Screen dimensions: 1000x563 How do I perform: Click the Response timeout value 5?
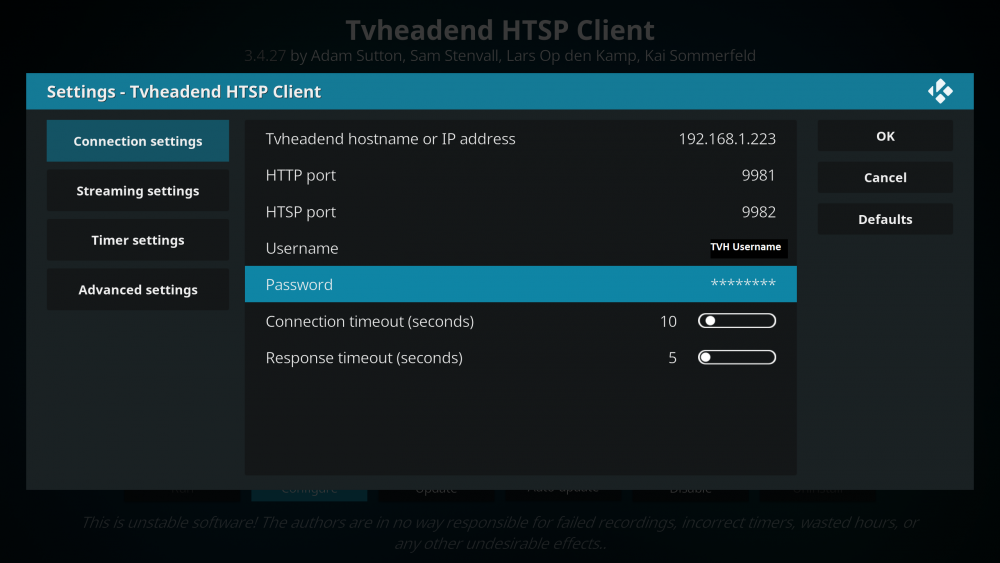tap(672, 358)
